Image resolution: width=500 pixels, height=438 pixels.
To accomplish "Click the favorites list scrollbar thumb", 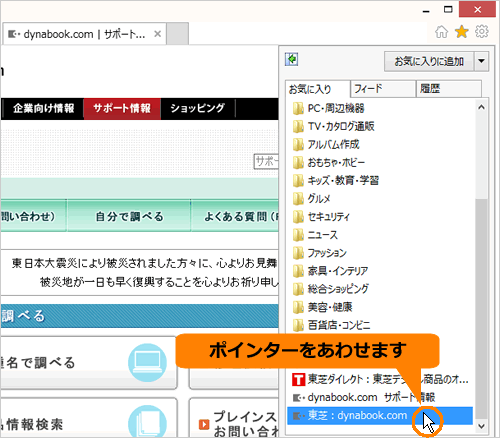I will (x=481, y=308).
